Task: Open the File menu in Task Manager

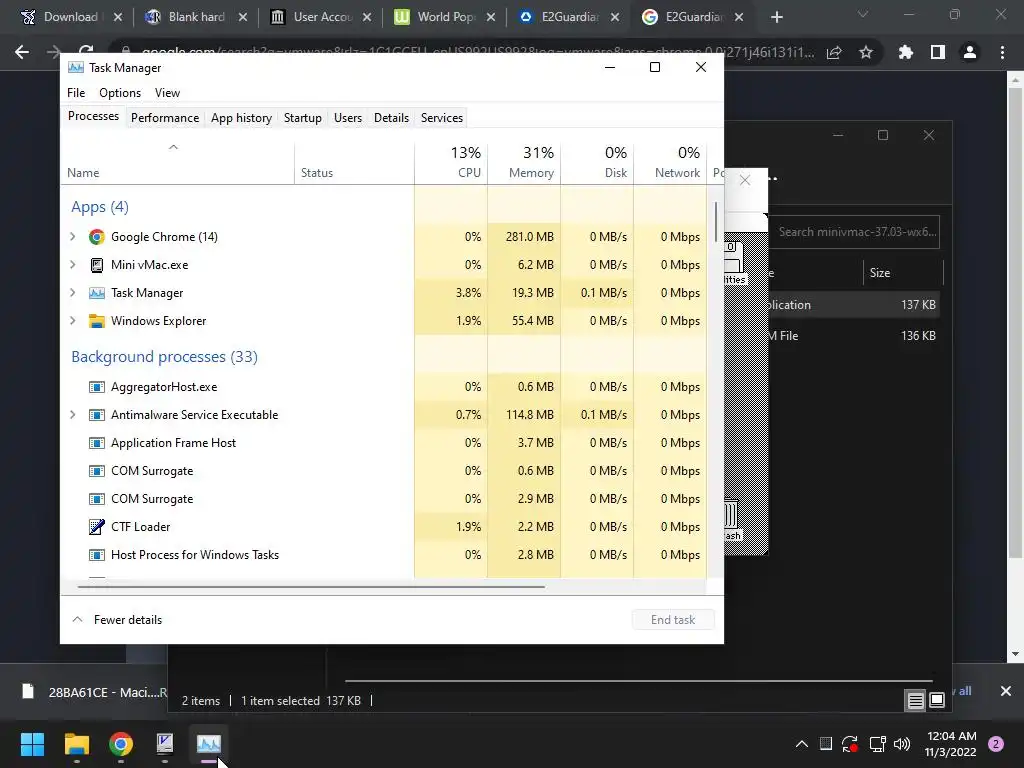Action: 76,93
